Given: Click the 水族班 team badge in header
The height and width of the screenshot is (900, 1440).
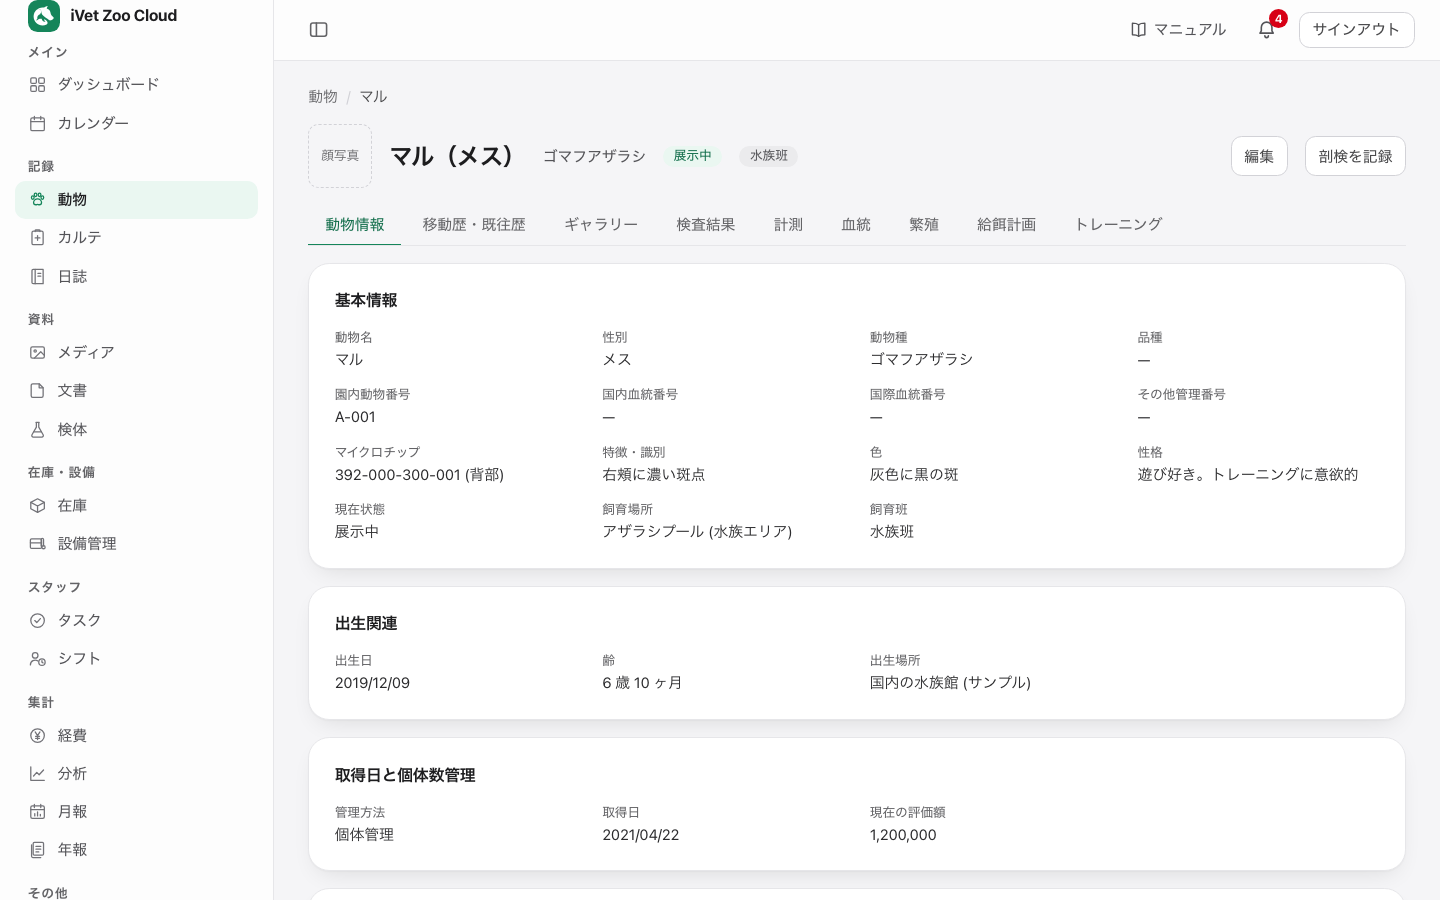Looking at the screenshot, I should click(769, 156).
